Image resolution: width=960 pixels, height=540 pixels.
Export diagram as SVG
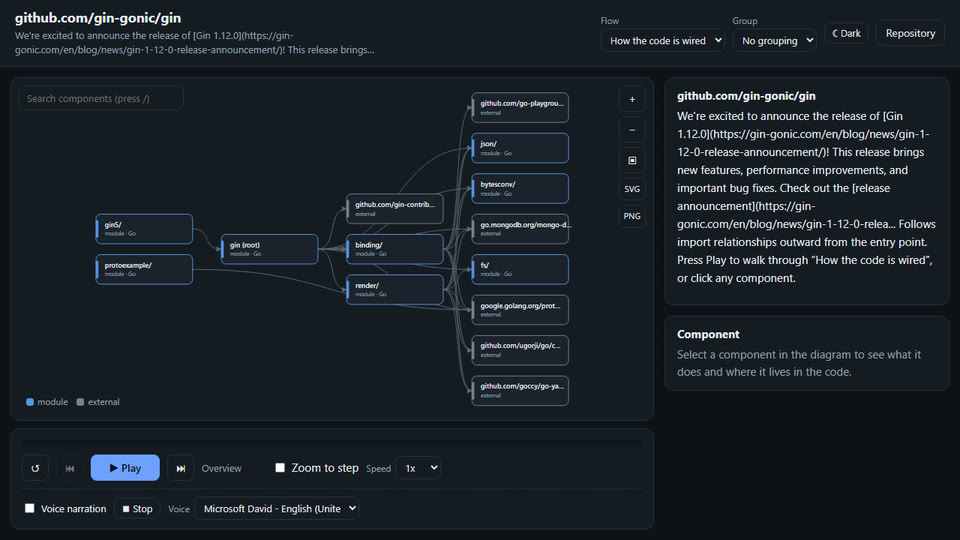[632, 189]
